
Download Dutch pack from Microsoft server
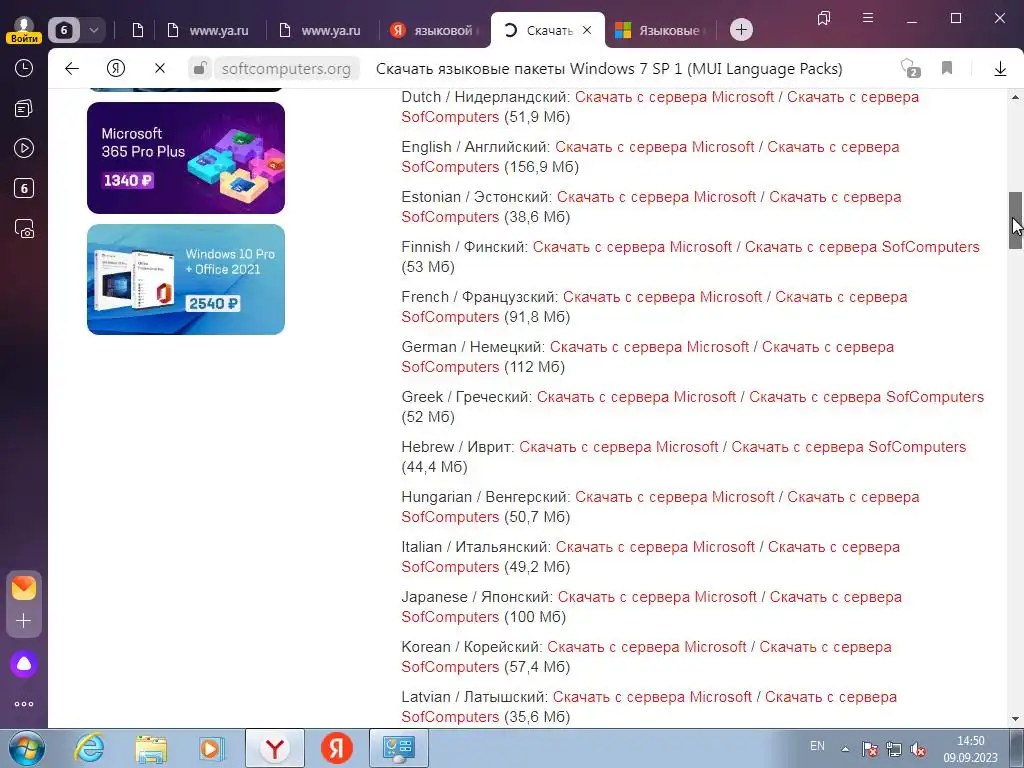click(675, 97)
